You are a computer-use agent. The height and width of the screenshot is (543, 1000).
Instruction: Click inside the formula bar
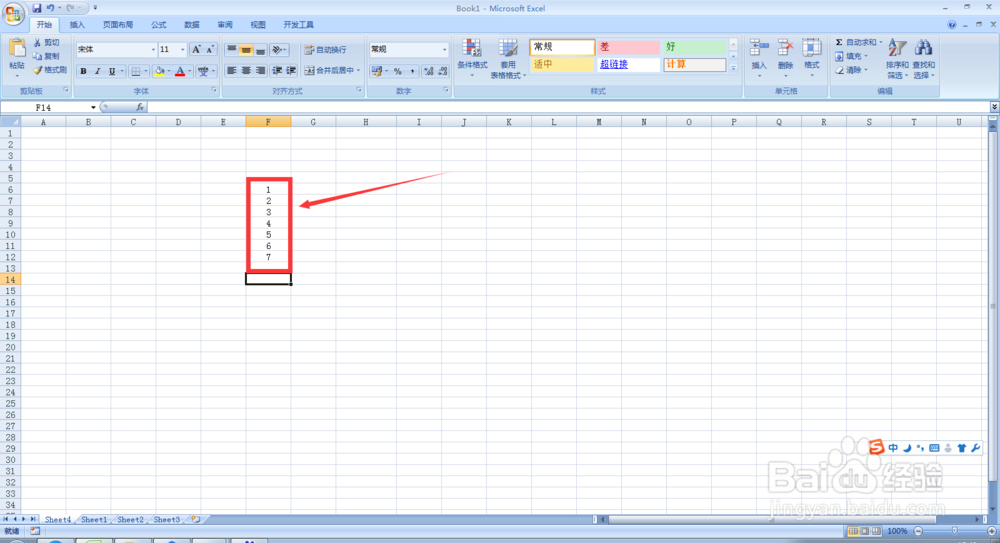[x=568, y=107]
